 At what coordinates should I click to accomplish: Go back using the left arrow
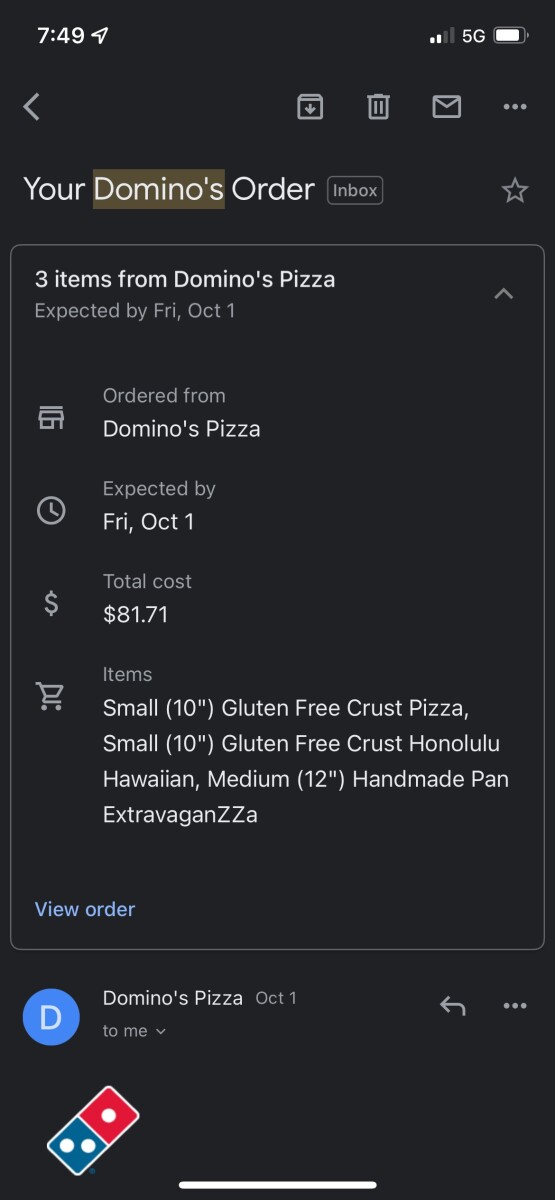click(x=32, y=107)
